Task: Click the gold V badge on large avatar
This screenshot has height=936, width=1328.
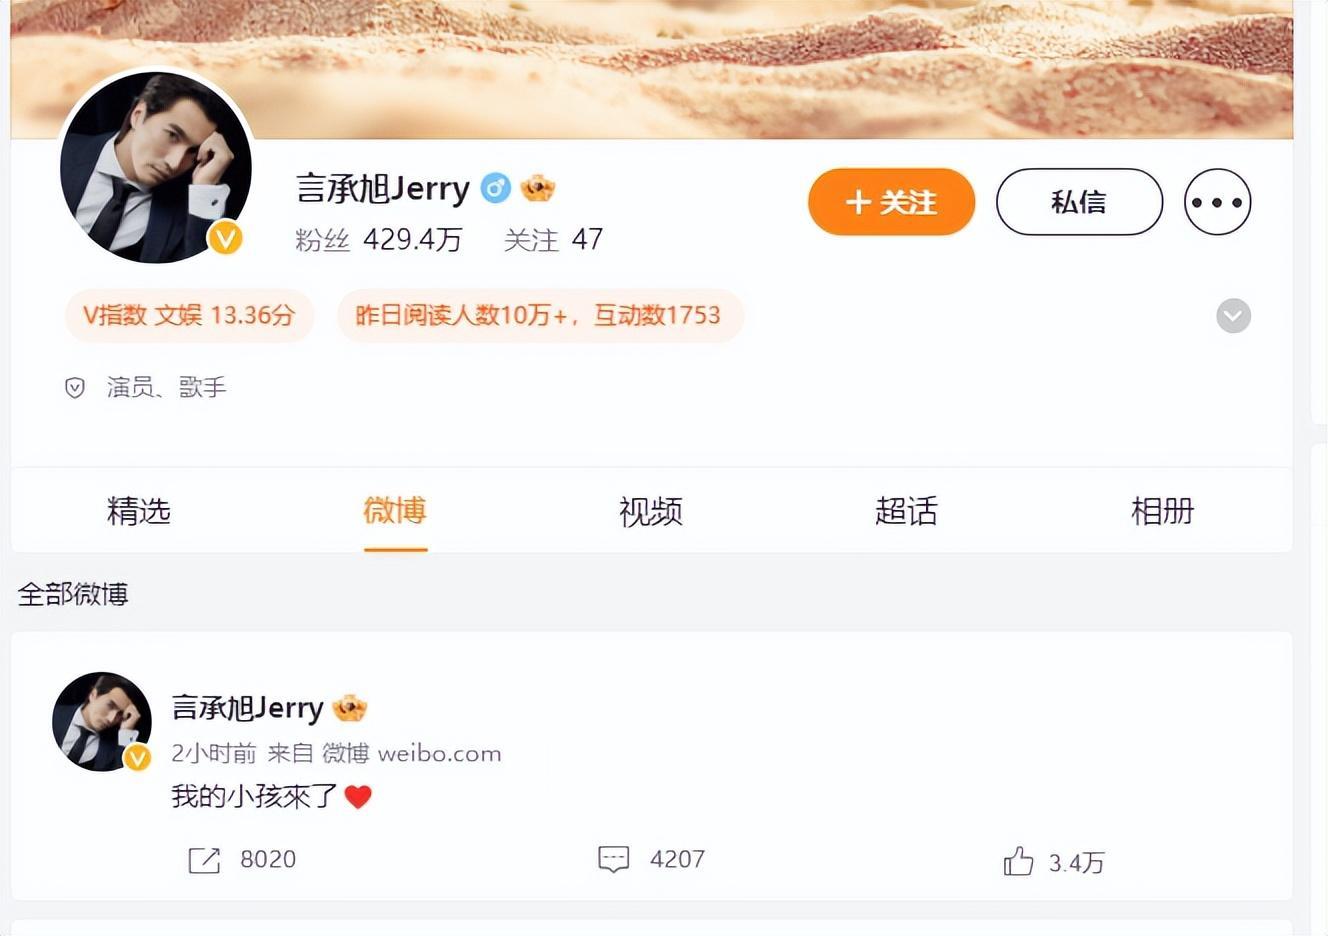Action: coord(225,238)
